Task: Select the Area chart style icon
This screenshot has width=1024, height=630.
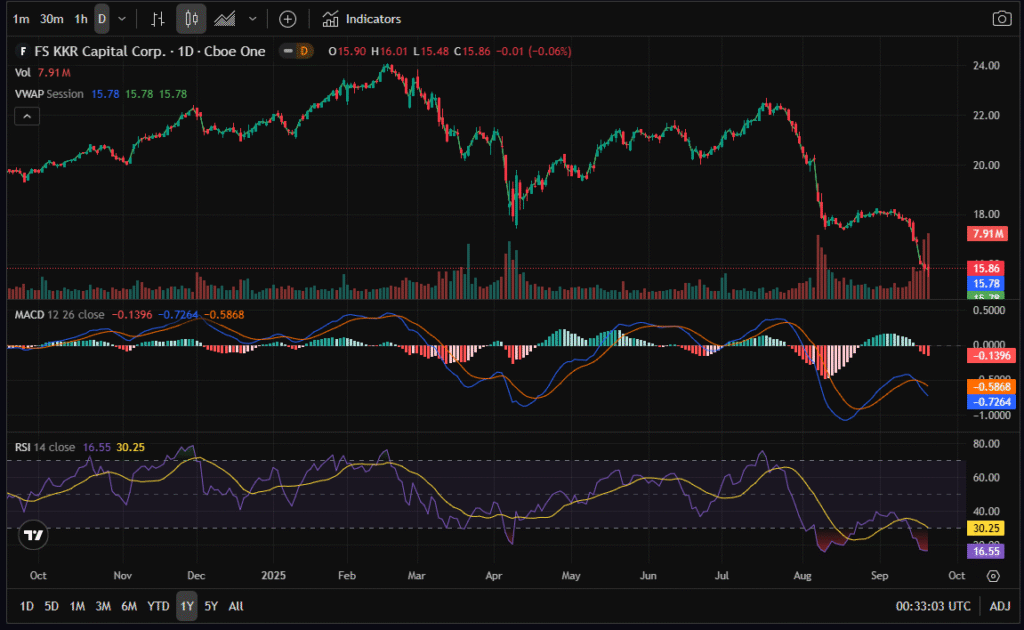Action: coord(225,19)
